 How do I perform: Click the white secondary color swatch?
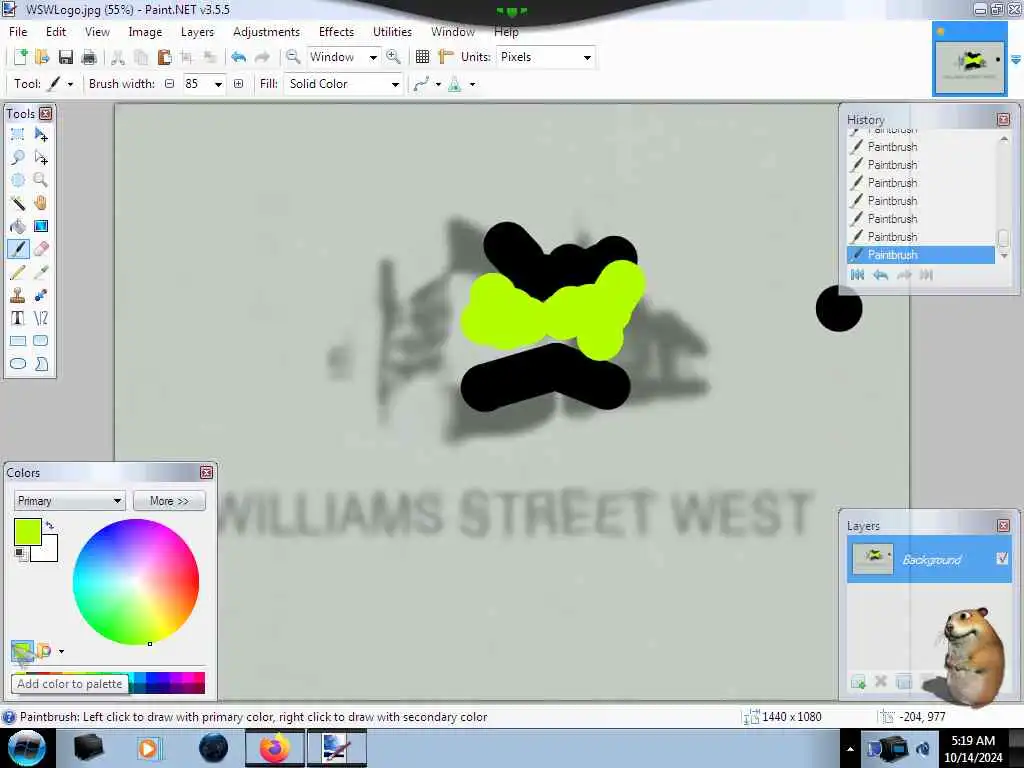(x=48, y=551)
